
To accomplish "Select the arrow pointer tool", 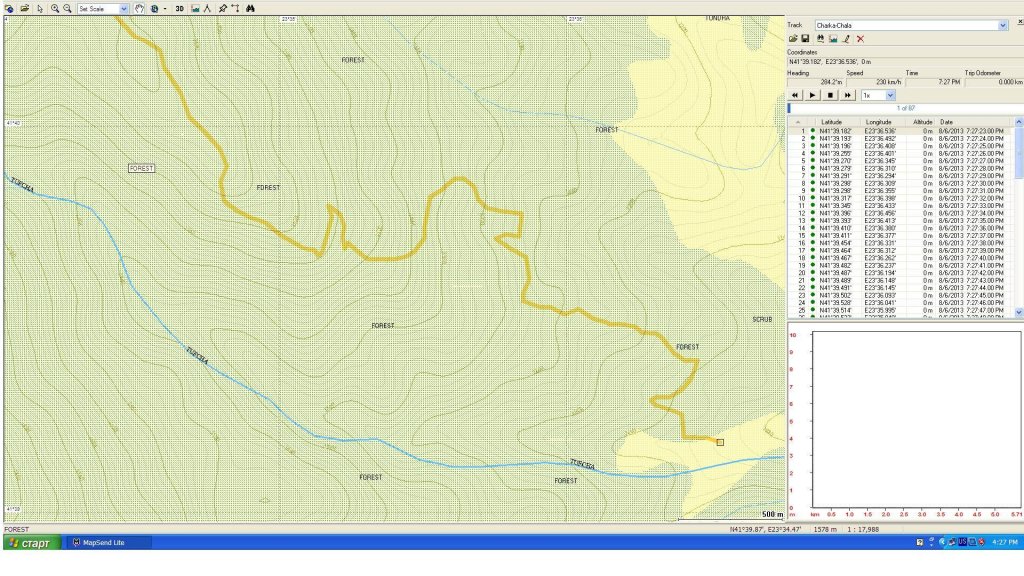I will pyautogui.click(x=40, y=8).
